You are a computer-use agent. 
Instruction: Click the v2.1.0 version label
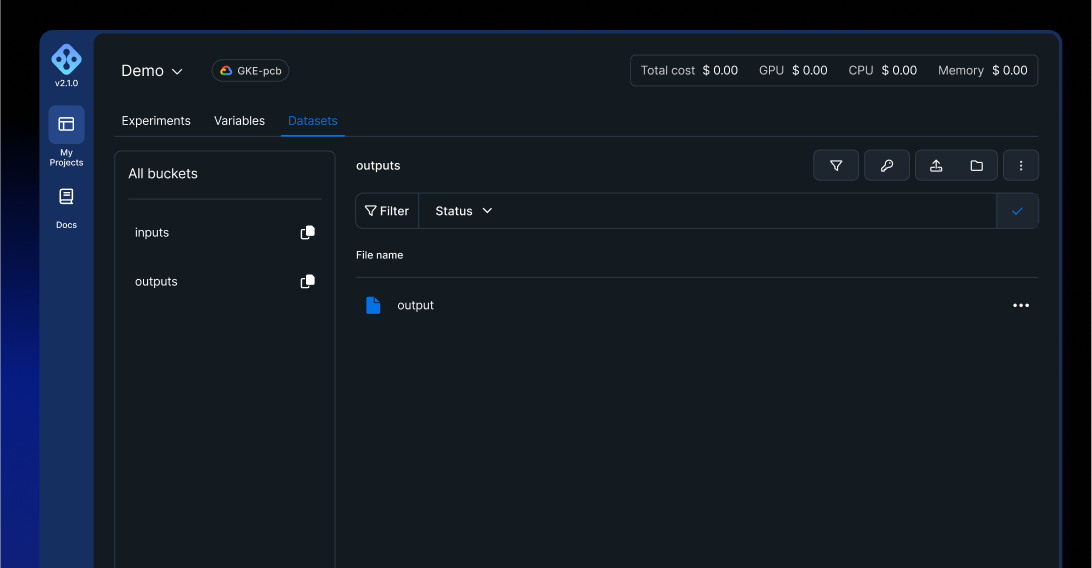click(66, 84)
